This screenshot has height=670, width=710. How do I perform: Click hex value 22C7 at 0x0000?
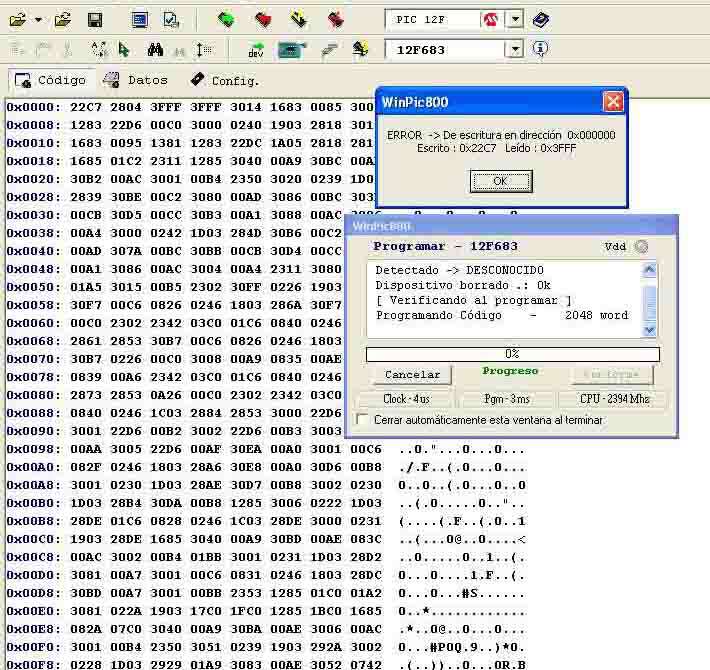86,107
